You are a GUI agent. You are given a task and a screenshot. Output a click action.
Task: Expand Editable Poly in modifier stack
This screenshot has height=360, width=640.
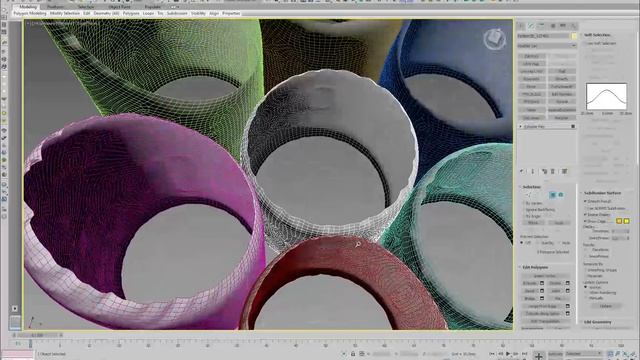[x=521, y=127]
